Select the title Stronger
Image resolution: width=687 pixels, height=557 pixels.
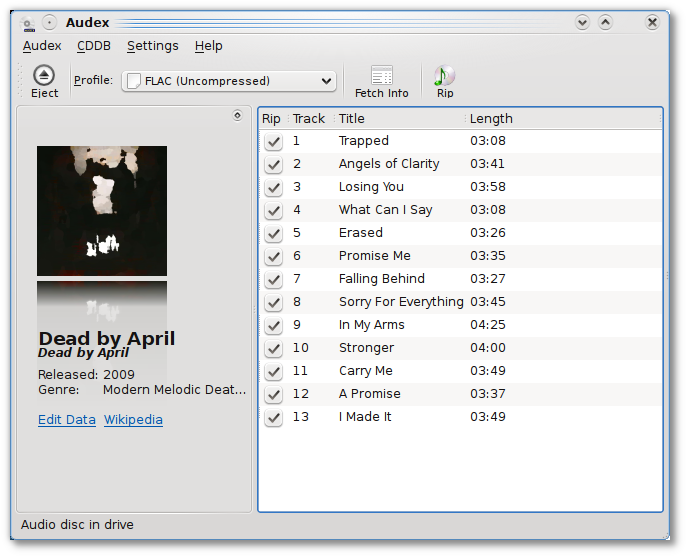click(366, 348)
